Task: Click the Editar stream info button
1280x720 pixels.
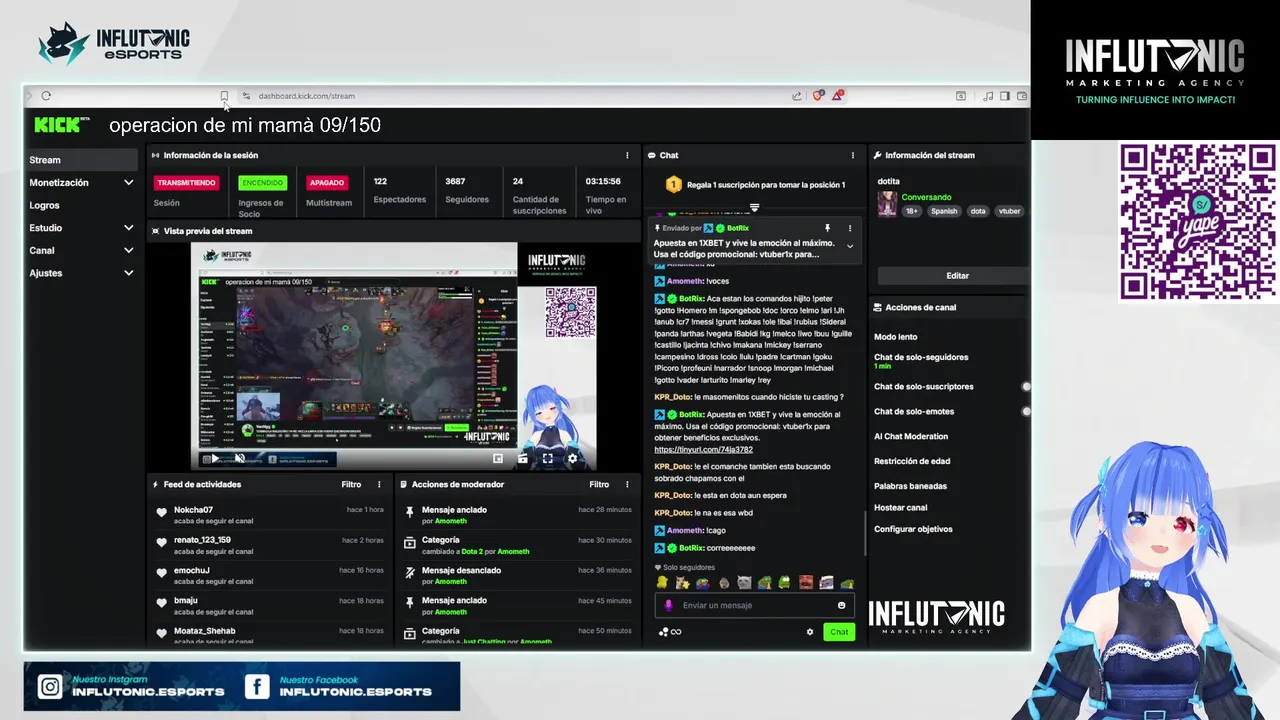Action: [954, 275]
